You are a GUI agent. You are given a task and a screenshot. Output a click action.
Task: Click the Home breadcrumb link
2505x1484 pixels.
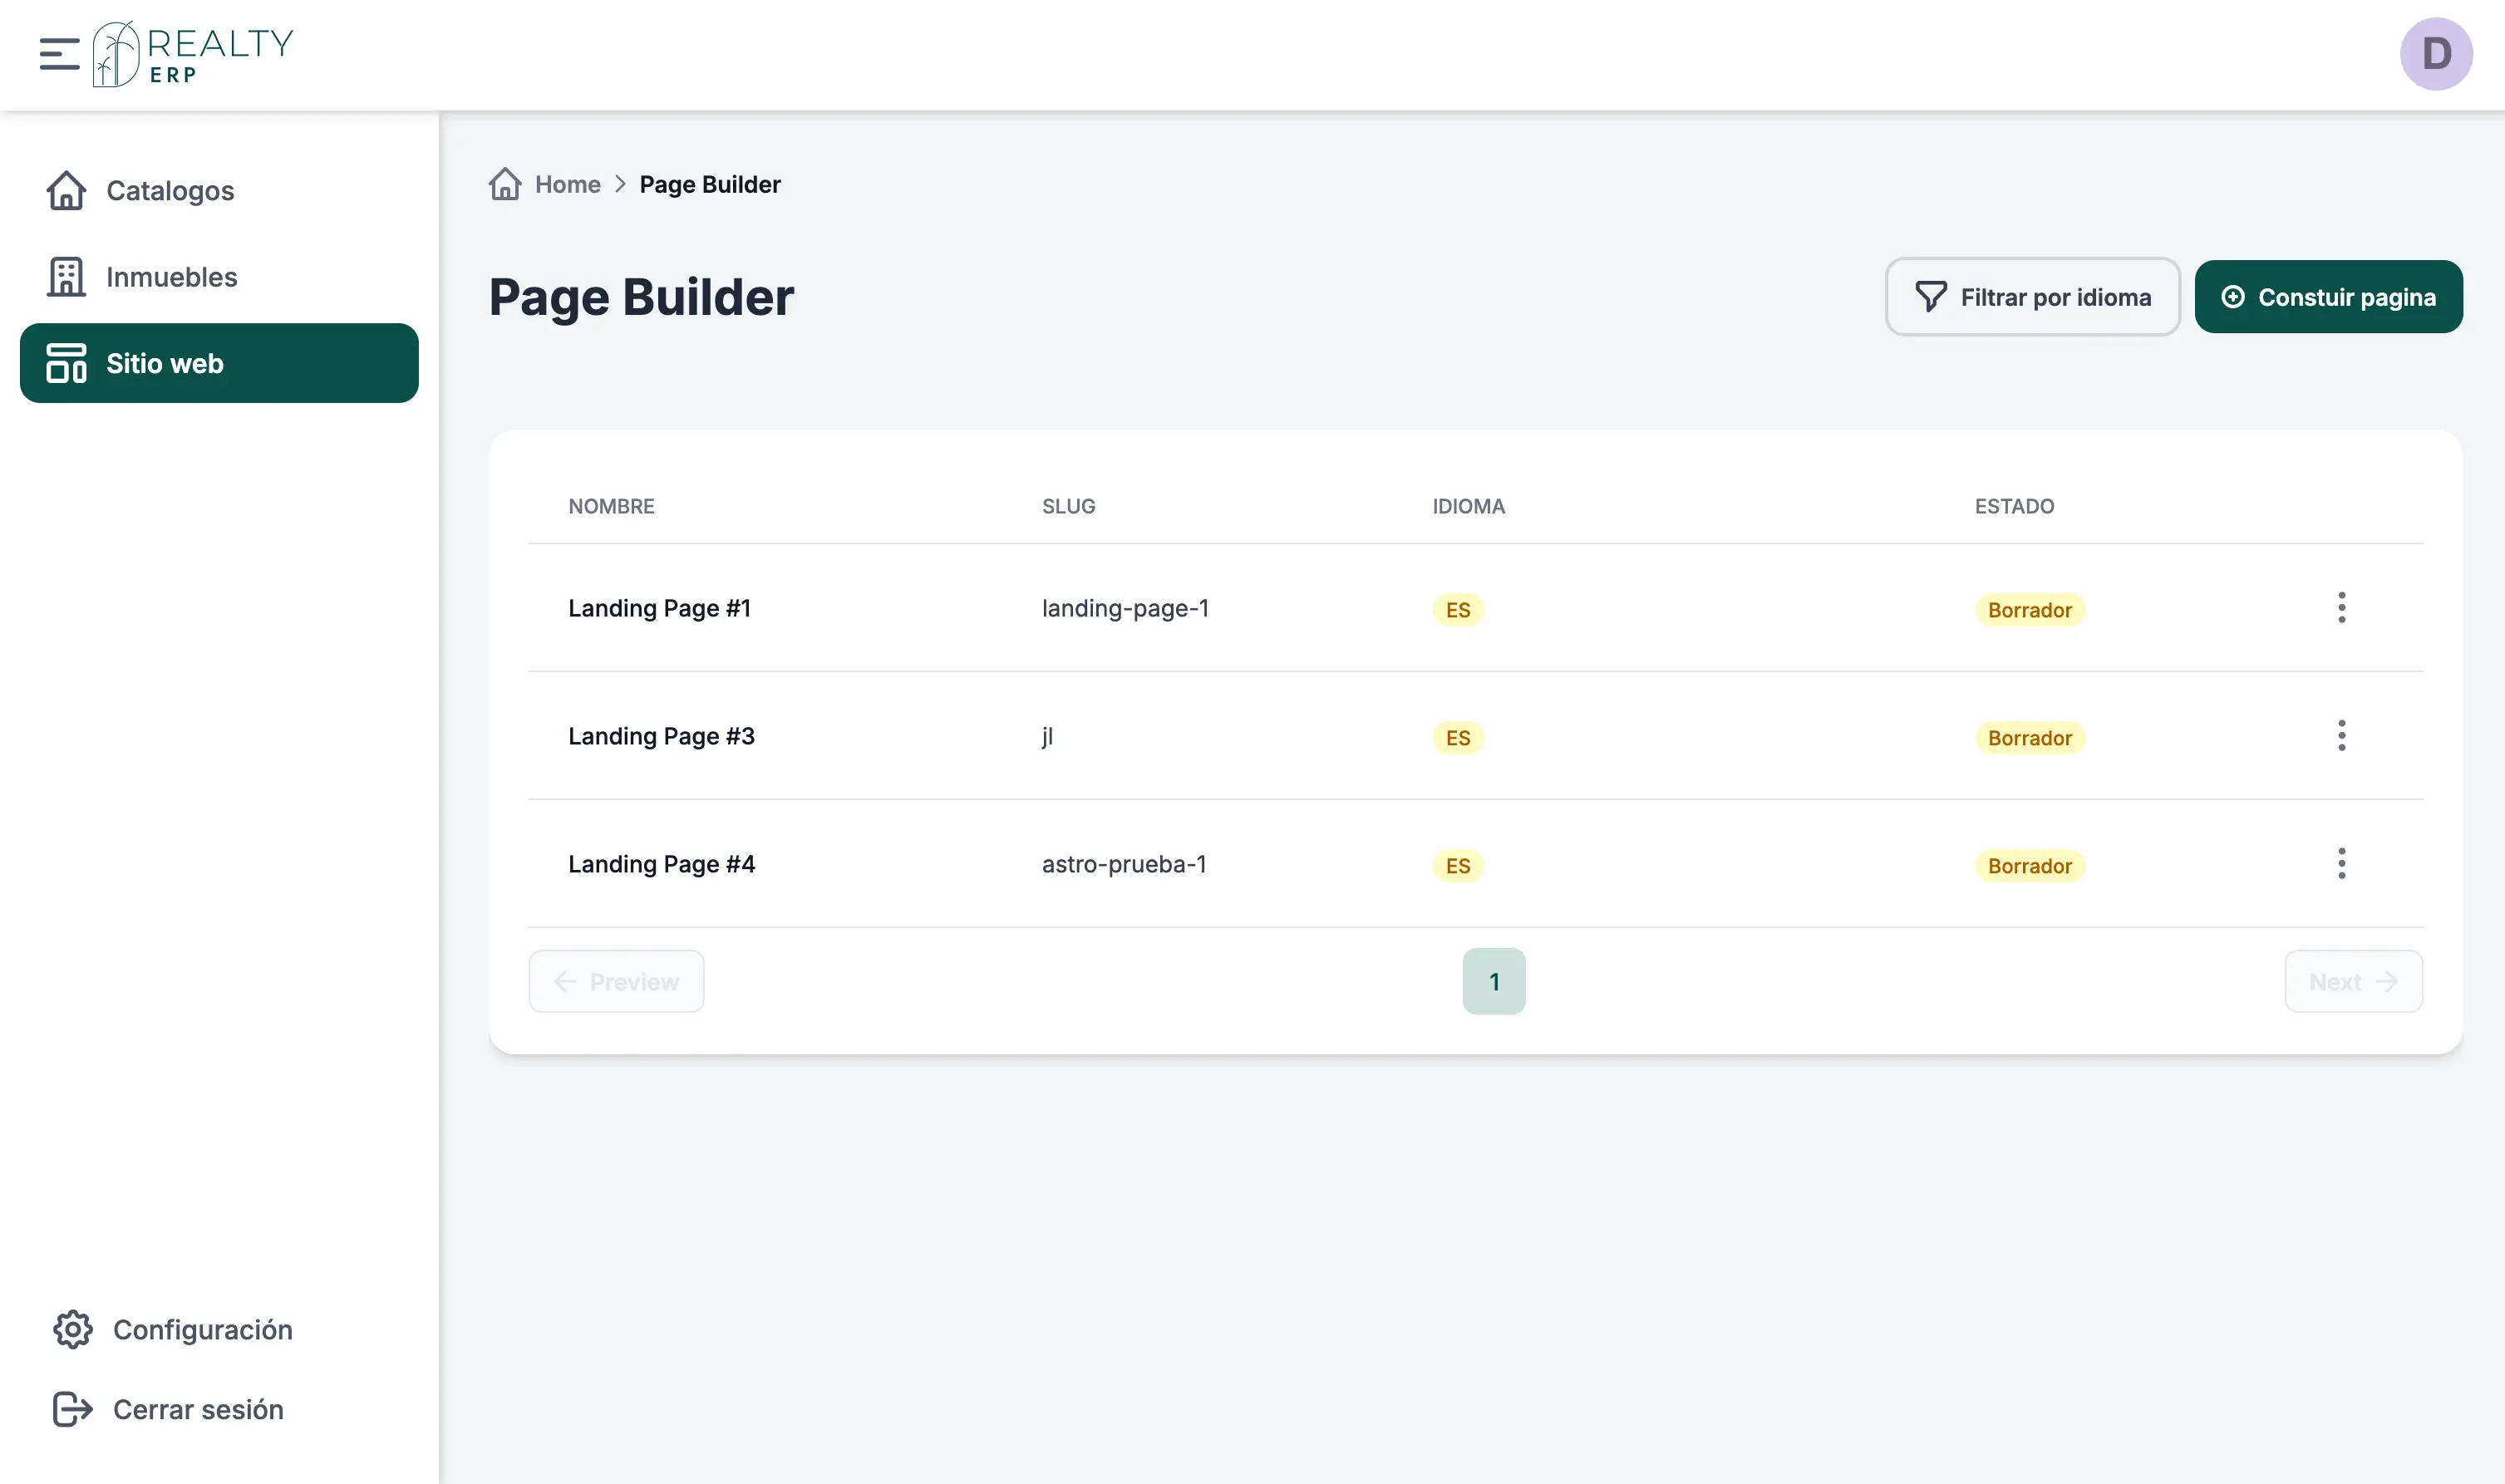(568, 184)
